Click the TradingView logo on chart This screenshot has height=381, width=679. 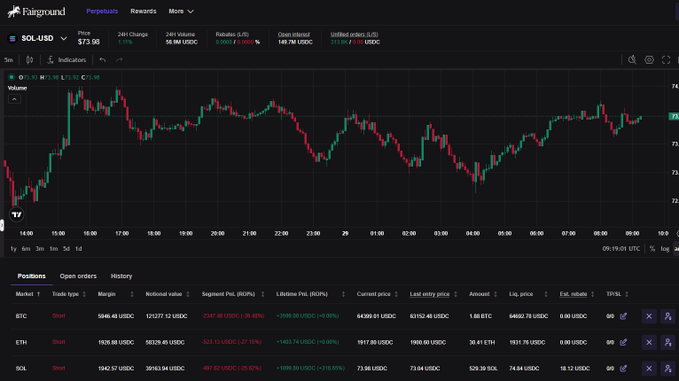(16, 214)
